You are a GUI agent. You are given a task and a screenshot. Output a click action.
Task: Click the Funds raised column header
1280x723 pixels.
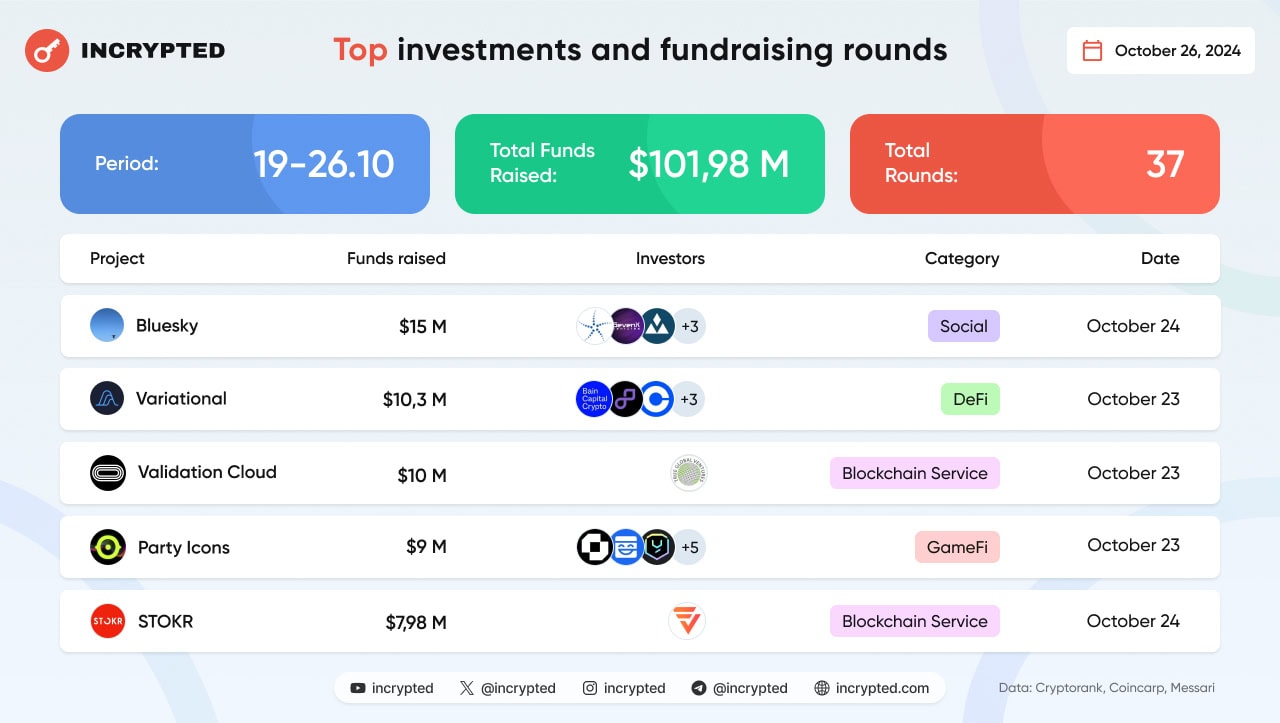click(x=396, y=258)
